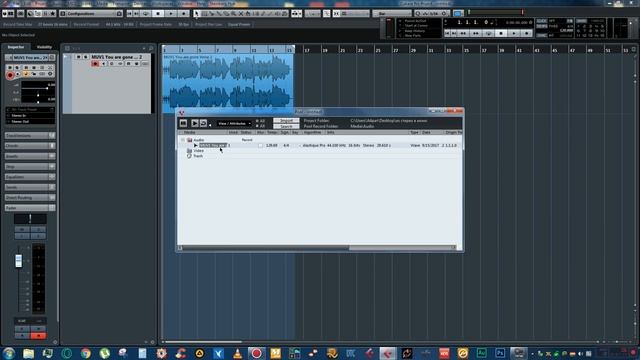Collapse the Audio folder in the Pool
Viewport: 640px width, 360px height.
pos(182,140)
